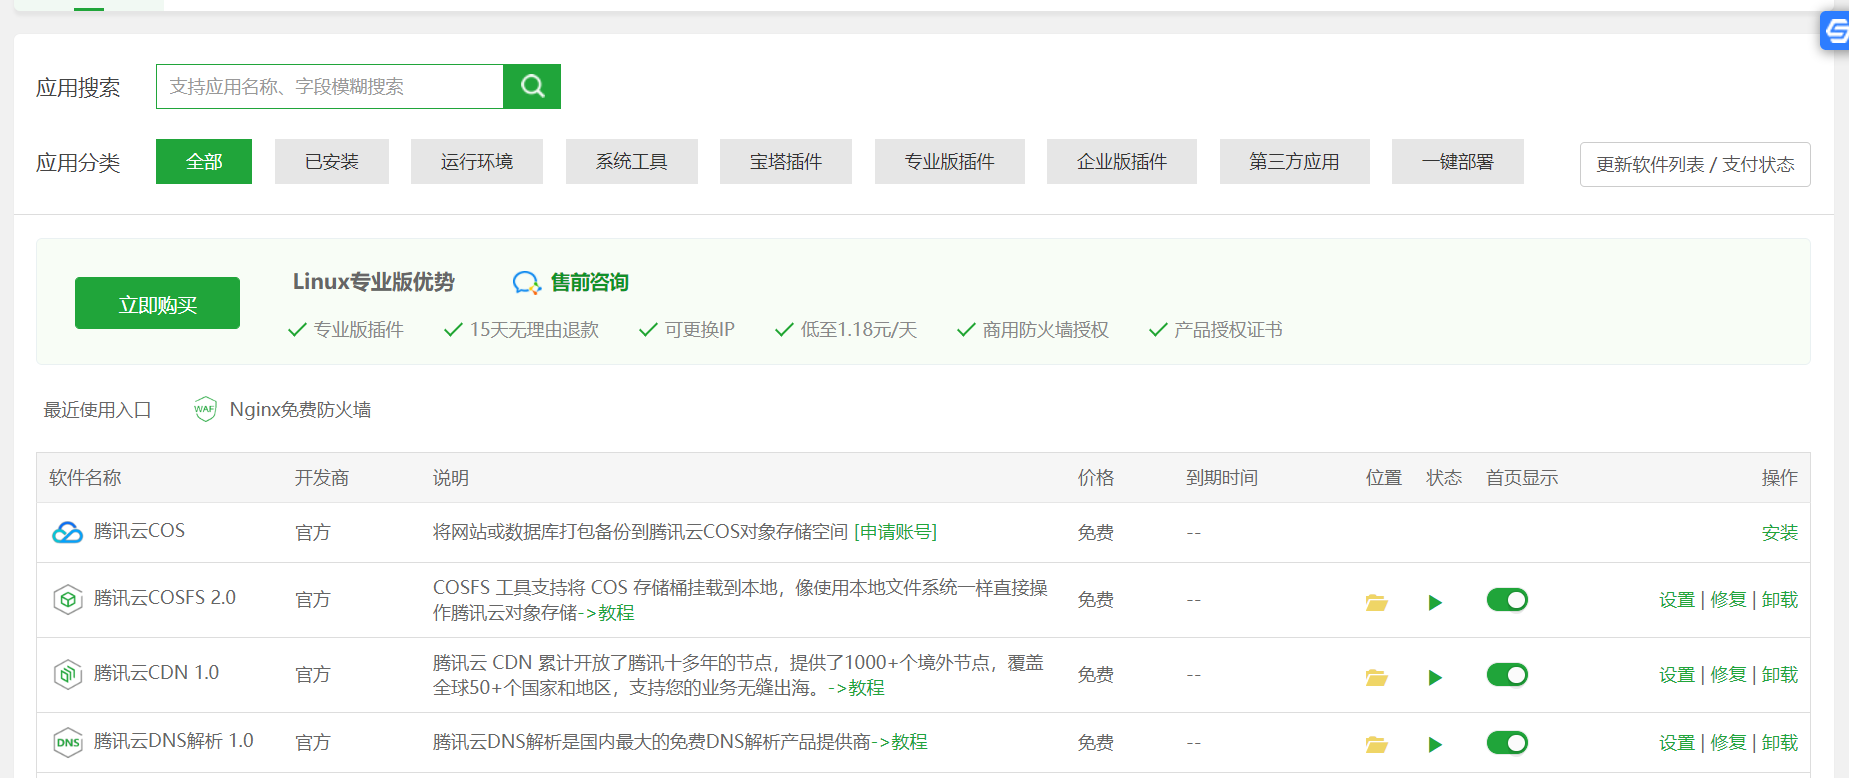Click status play icon for 腾讯云DNS解析 1.0
1849x778 pixels.
(x=1435, y=744)
